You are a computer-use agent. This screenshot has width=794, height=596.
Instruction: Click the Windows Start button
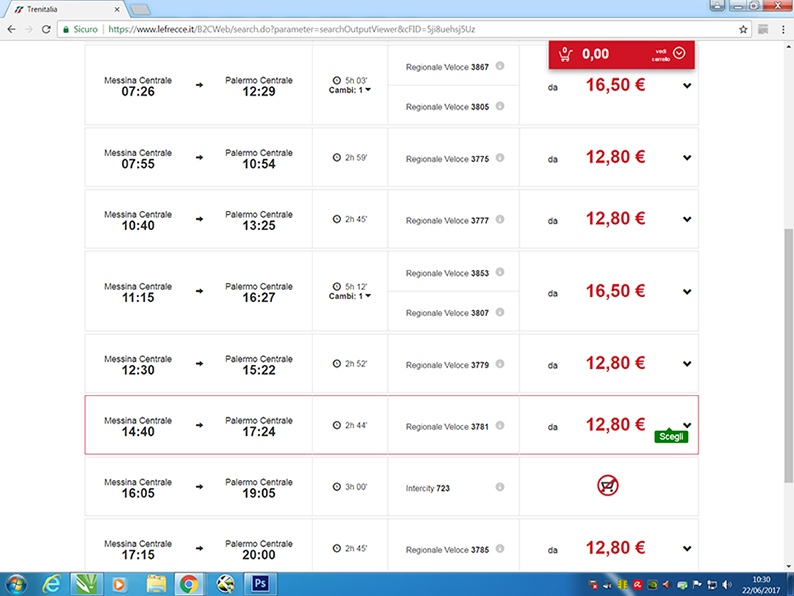pos(17,583)
